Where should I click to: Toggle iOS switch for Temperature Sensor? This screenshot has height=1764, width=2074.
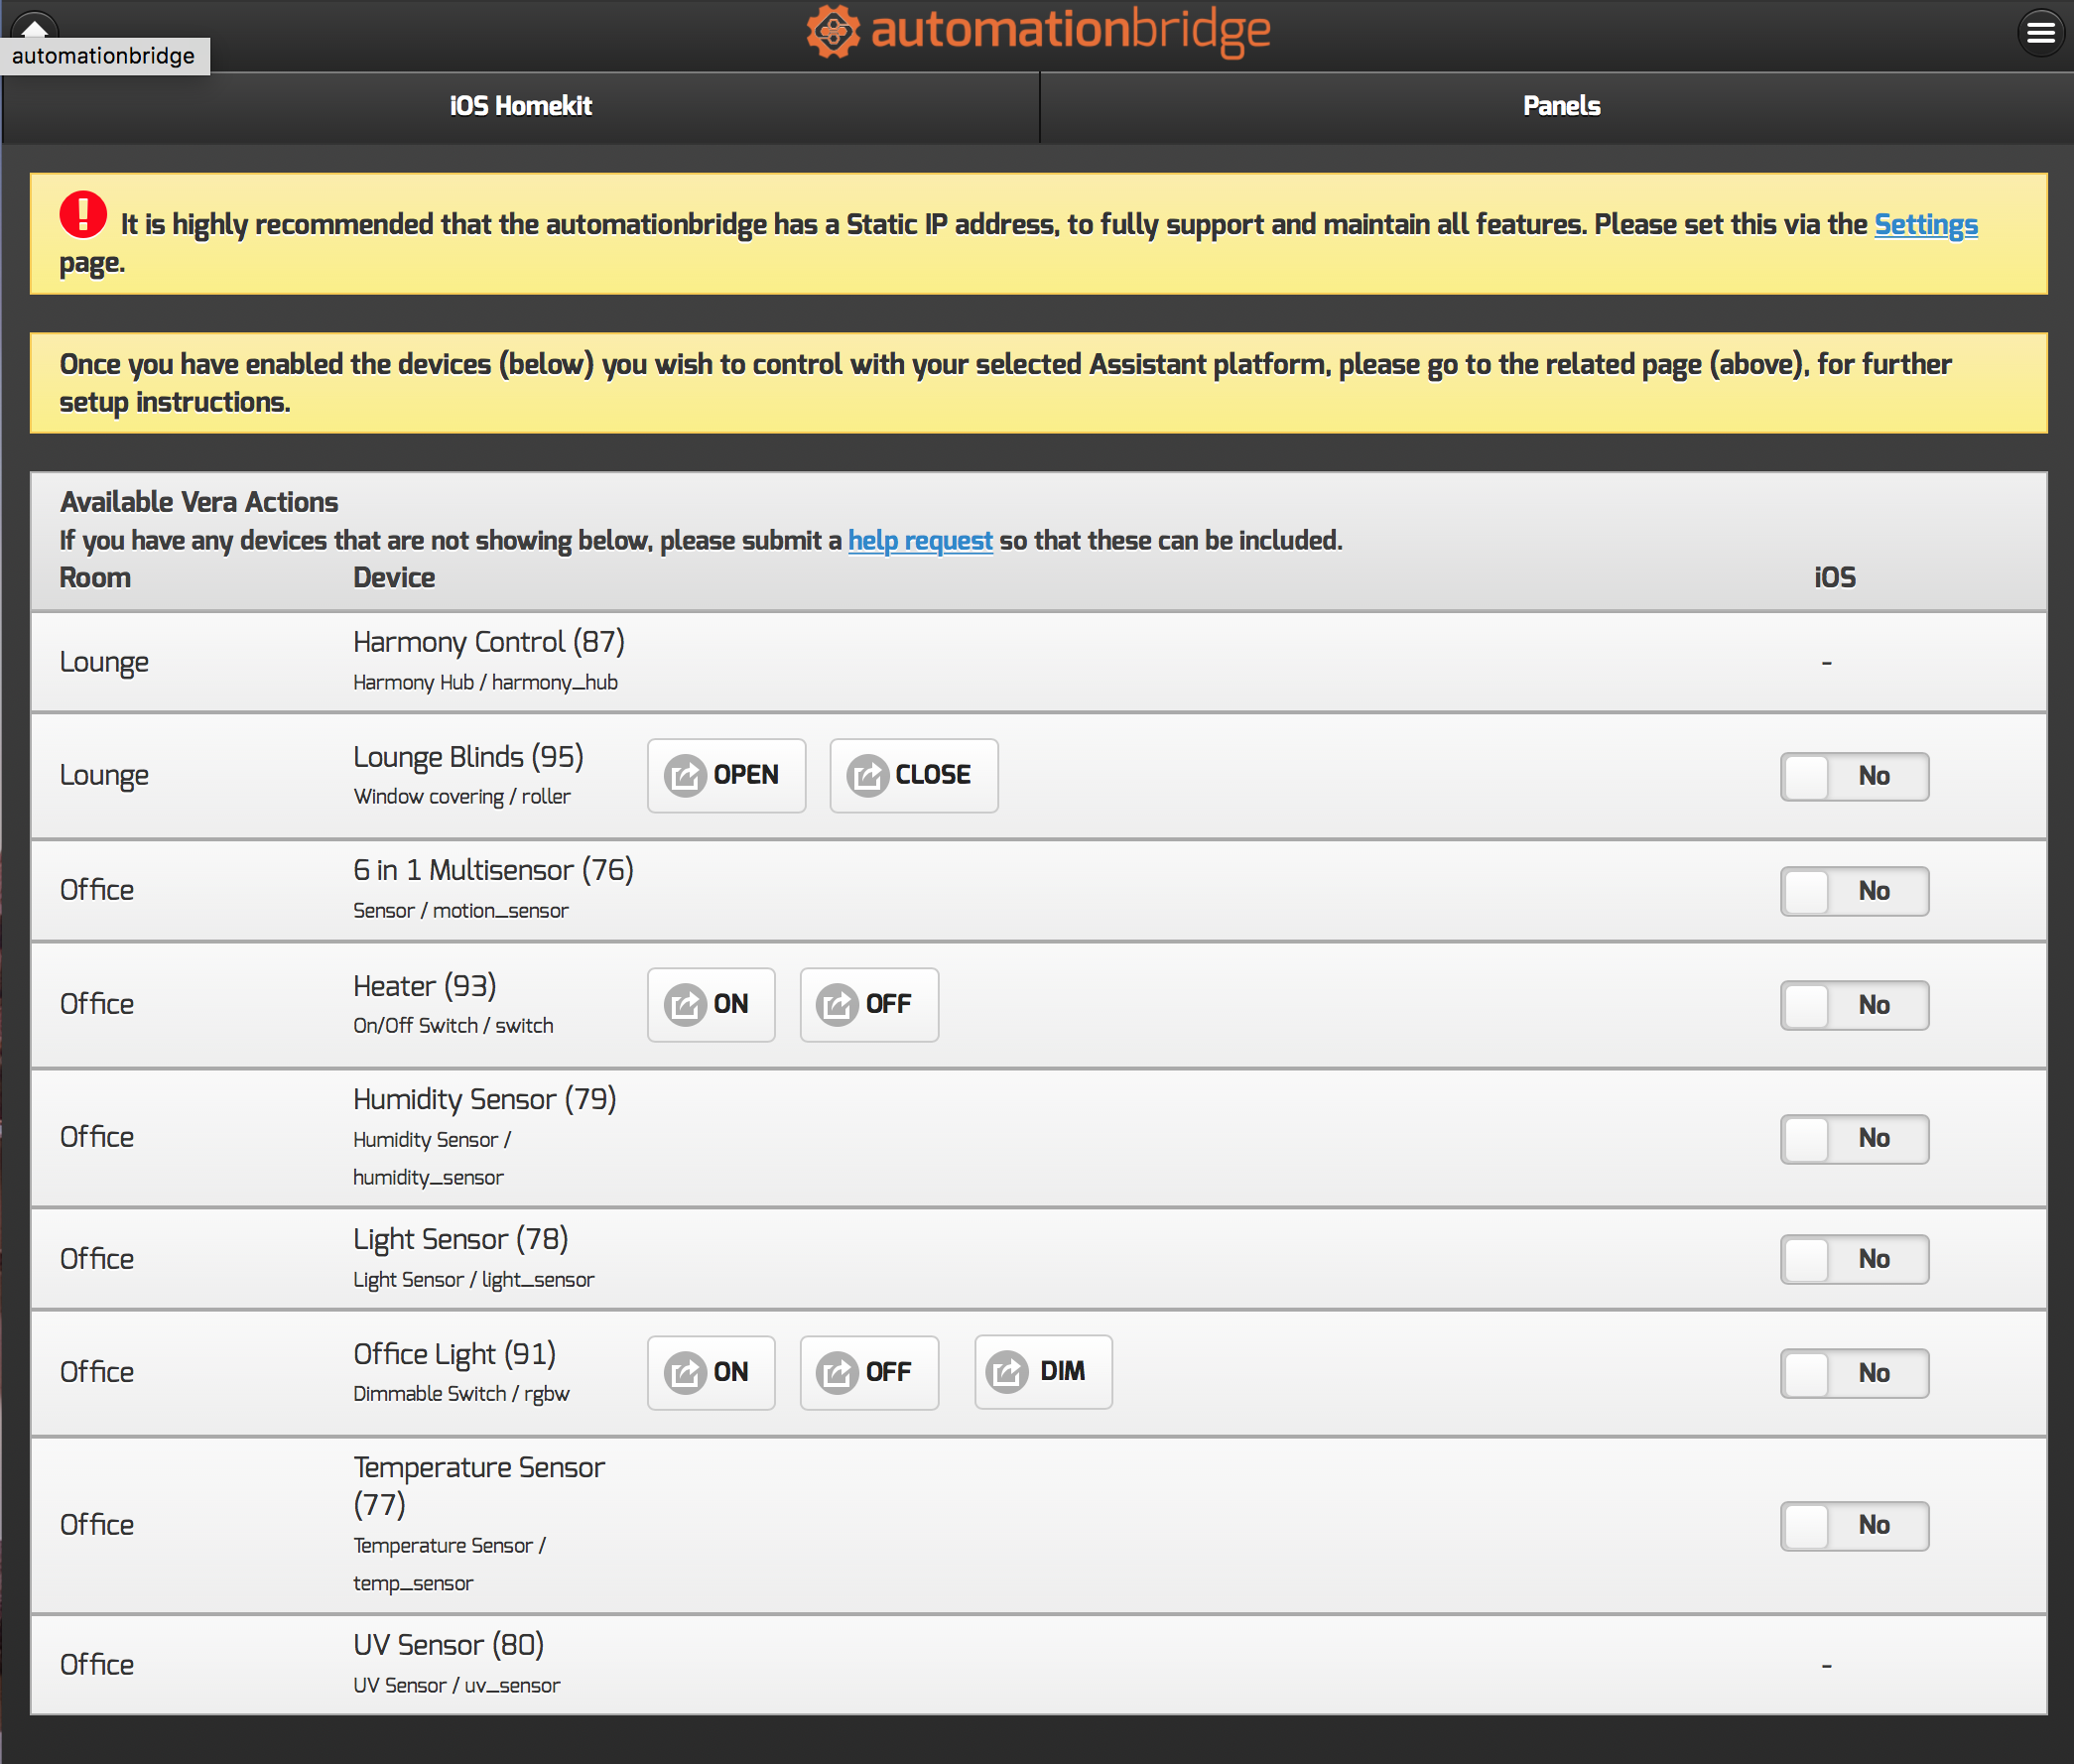[1853, 1525]
